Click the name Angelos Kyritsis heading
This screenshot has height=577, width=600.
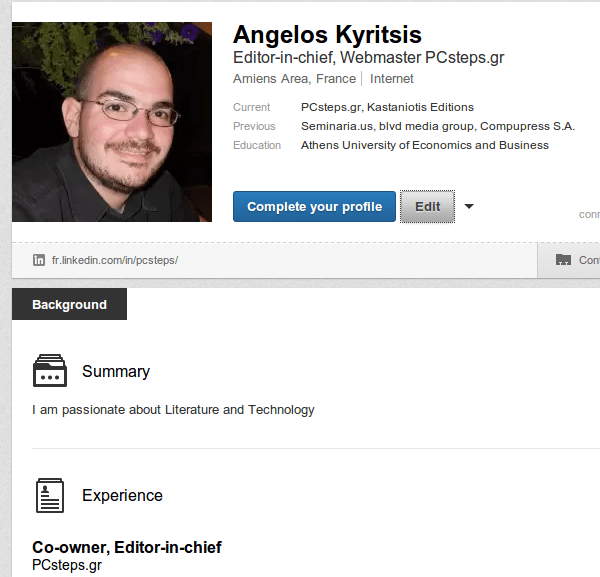pos(327,34)
